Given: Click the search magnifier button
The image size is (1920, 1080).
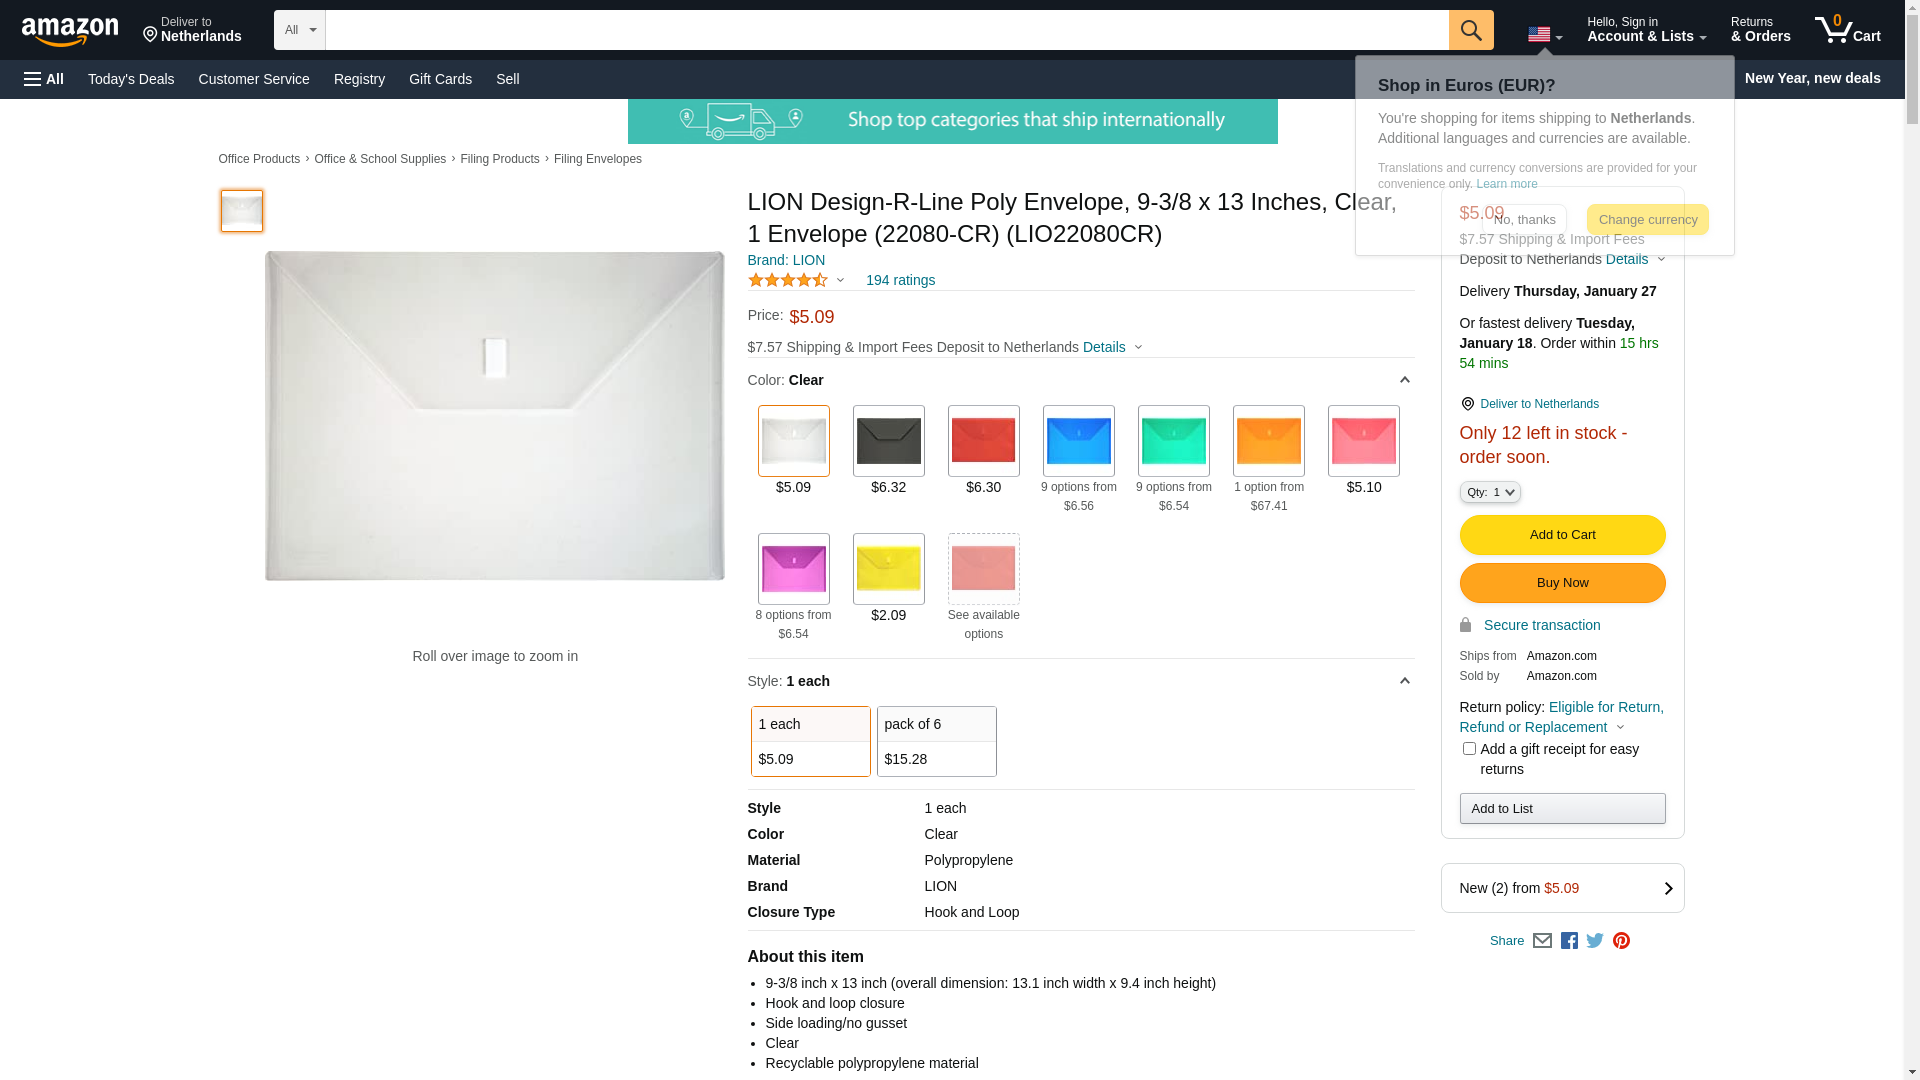Looking at the screenshot, I should [1470, 30].
